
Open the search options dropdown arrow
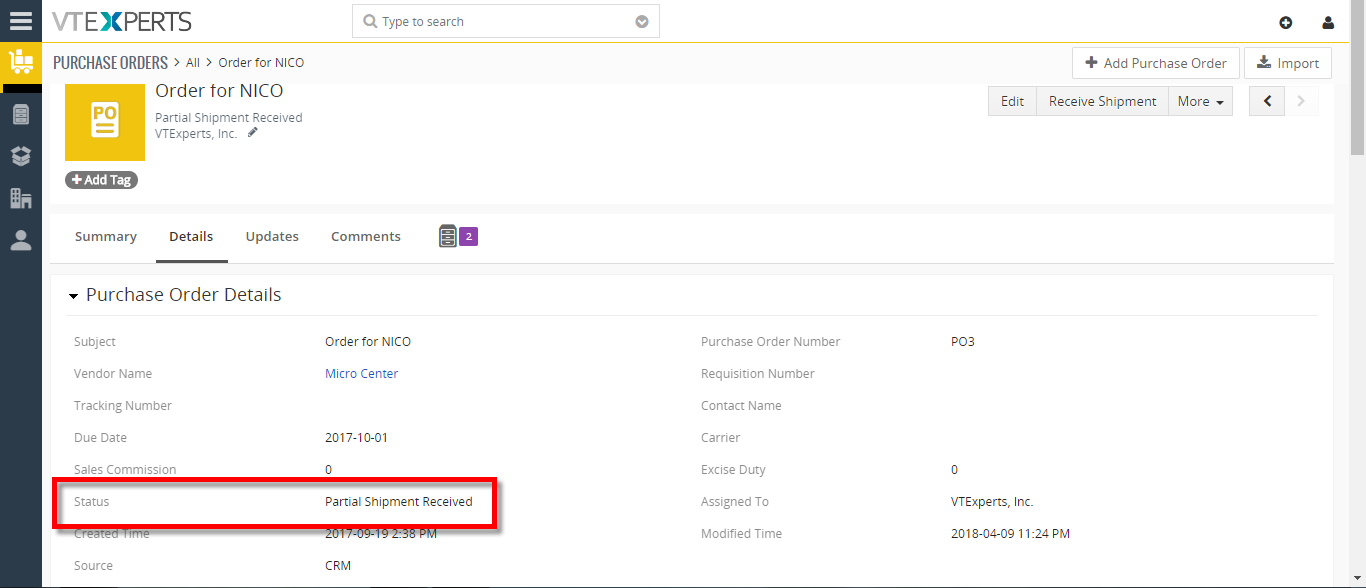642,22
